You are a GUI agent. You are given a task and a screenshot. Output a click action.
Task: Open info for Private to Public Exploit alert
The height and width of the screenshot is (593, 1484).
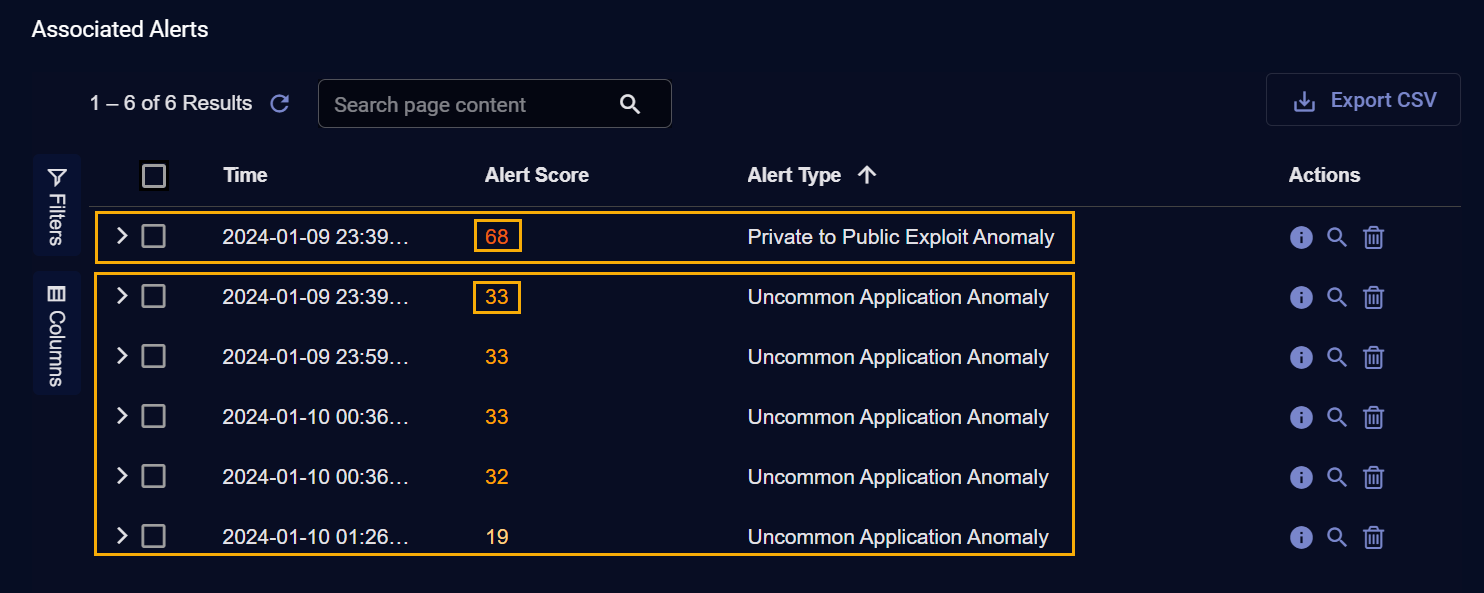1301,237
